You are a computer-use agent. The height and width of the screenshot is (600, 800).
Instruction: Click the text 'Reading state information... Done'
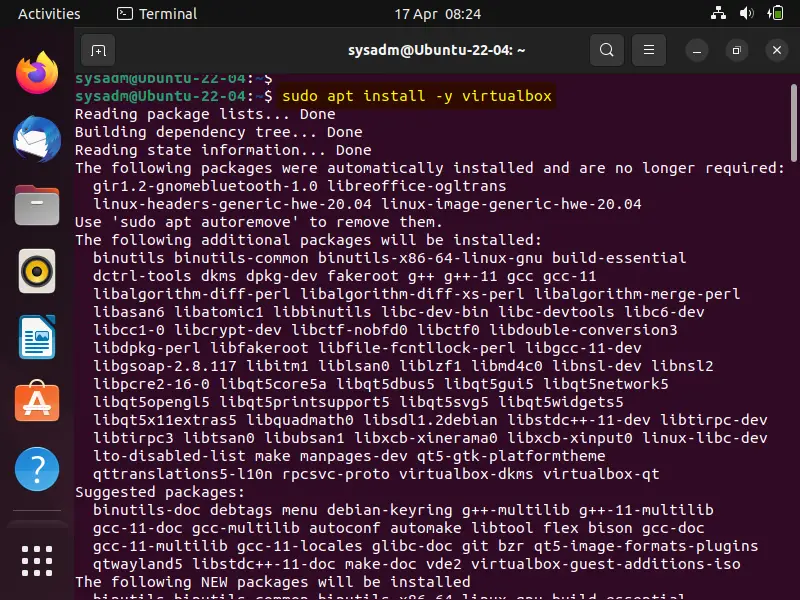(223, 150)
